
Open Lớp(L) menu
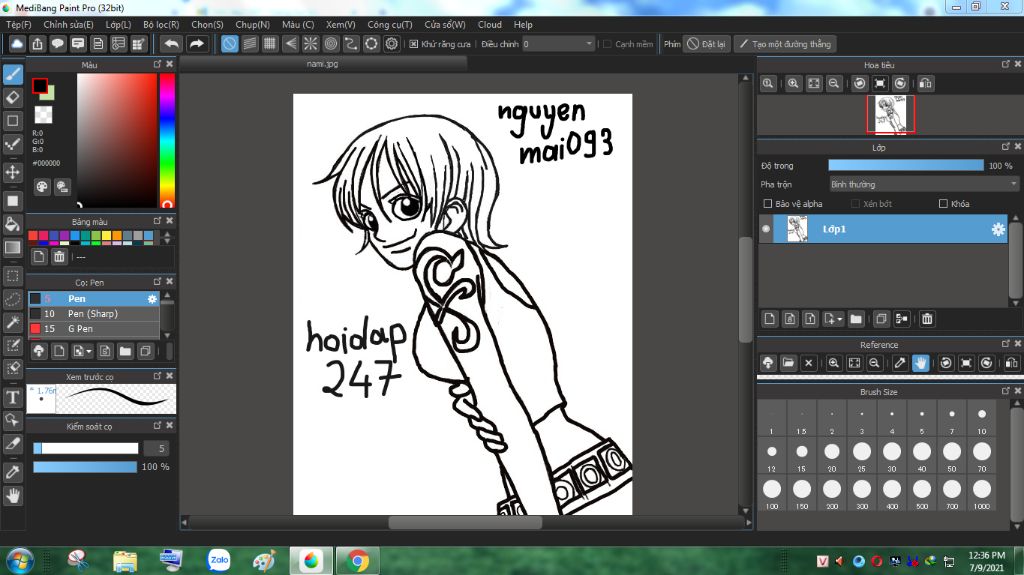tap(118, 25)
